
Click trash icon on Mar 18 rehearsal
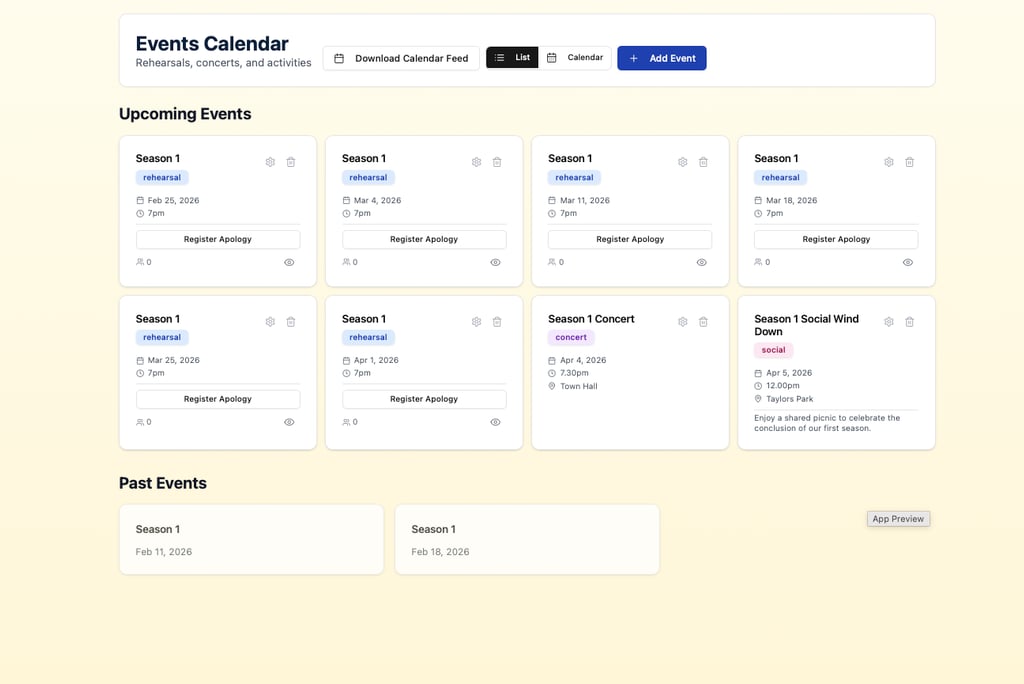pyautogui.click(x=910, y=162)
